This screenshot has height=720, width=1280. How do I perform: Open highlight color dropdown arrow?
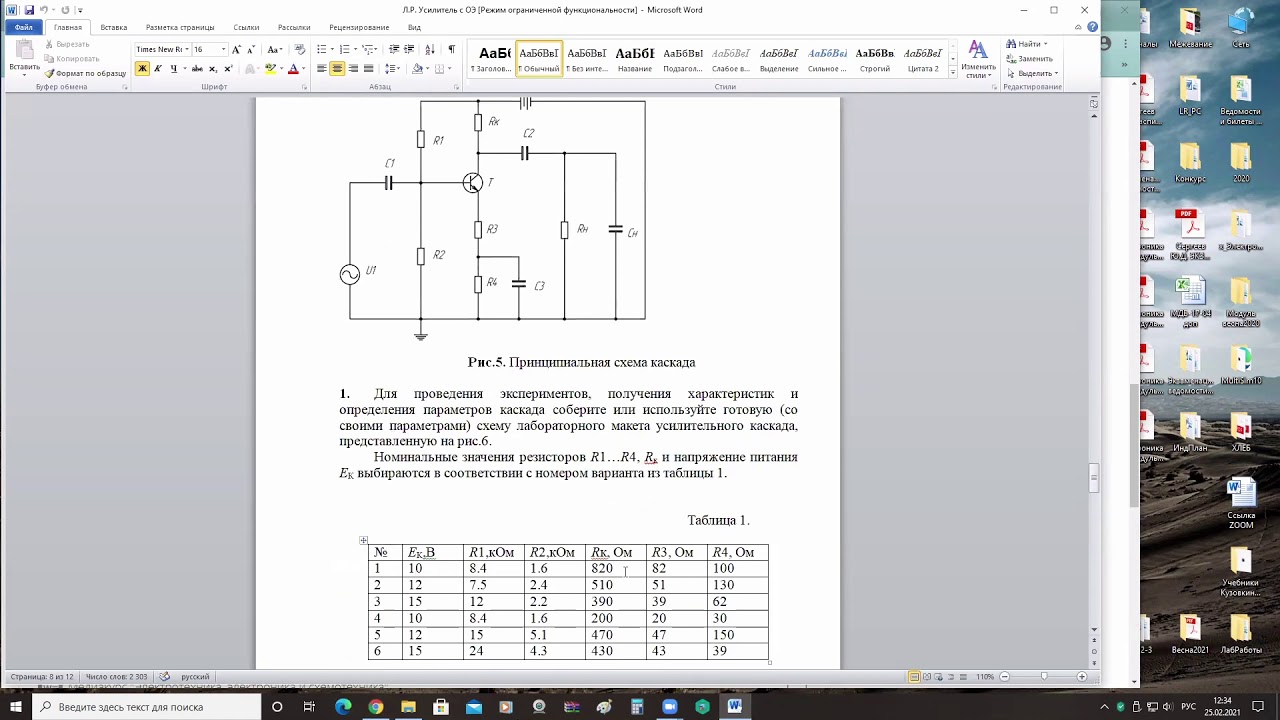coord(281,68)
